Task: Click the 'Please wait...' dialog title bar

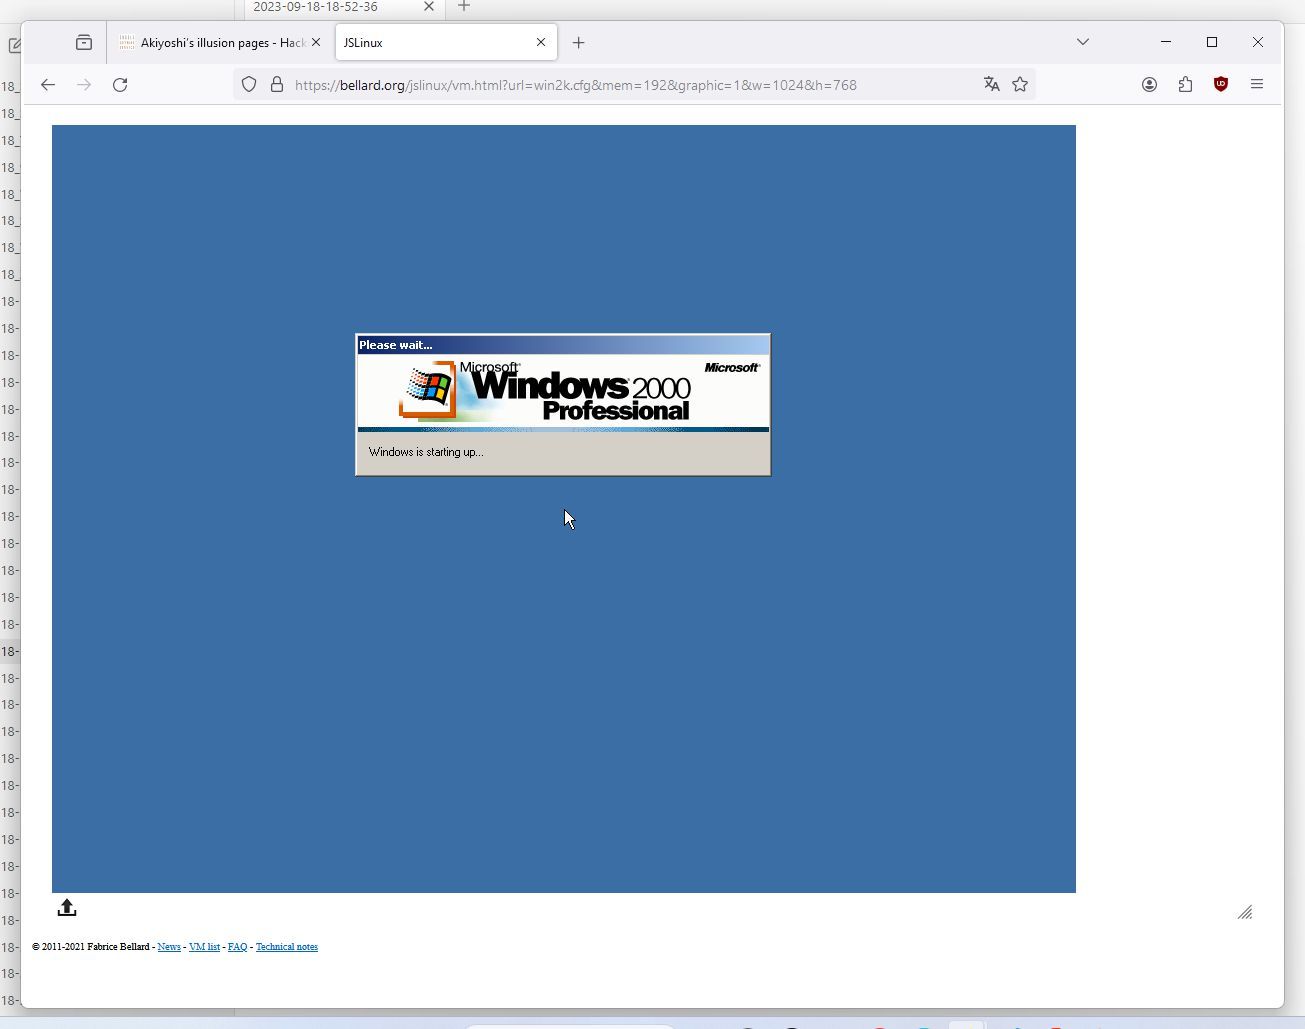Action: tap(563, 345)
